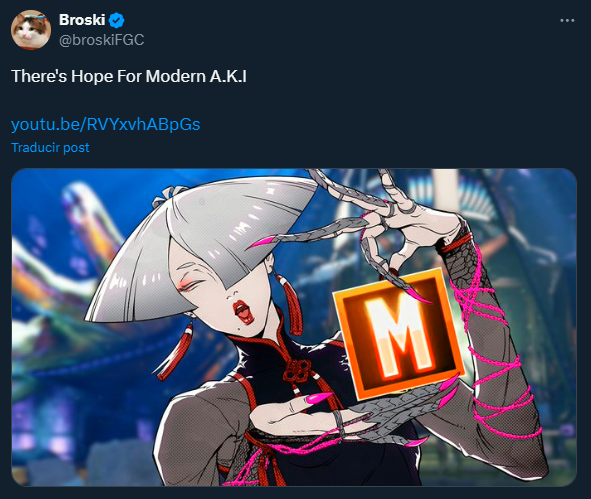Open the youtu.be/RVYxvhABpGs link

[x=106, y=124]
